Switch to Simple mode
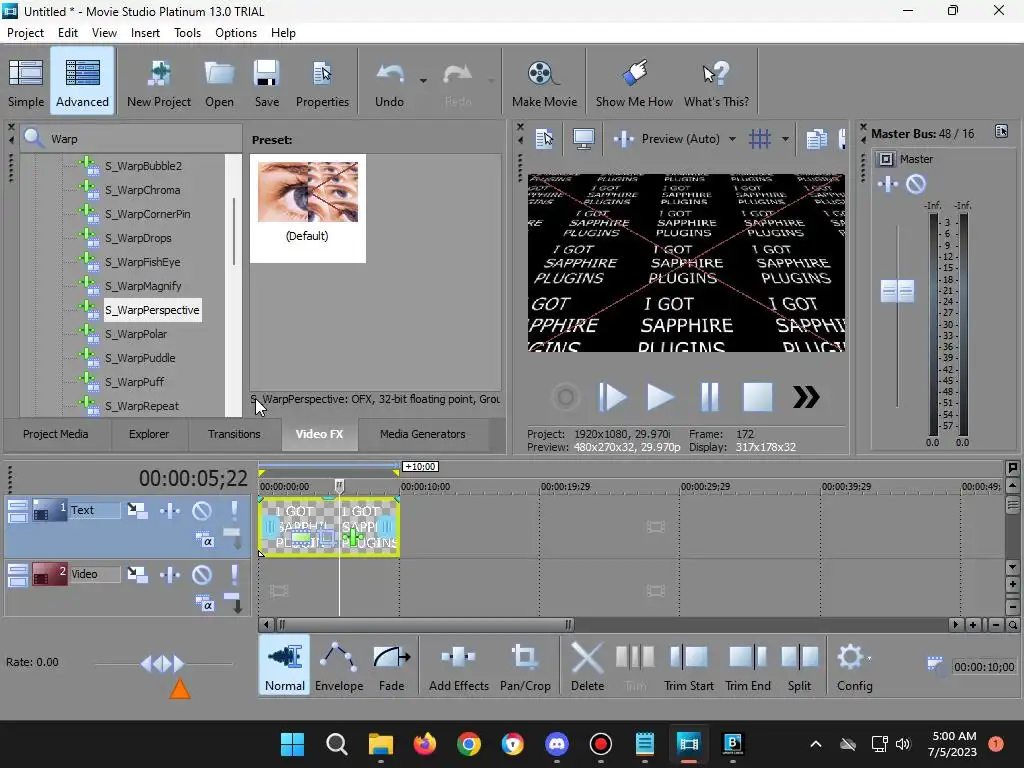This screenshot has width=1024, height=768. [x=26, y=82]
